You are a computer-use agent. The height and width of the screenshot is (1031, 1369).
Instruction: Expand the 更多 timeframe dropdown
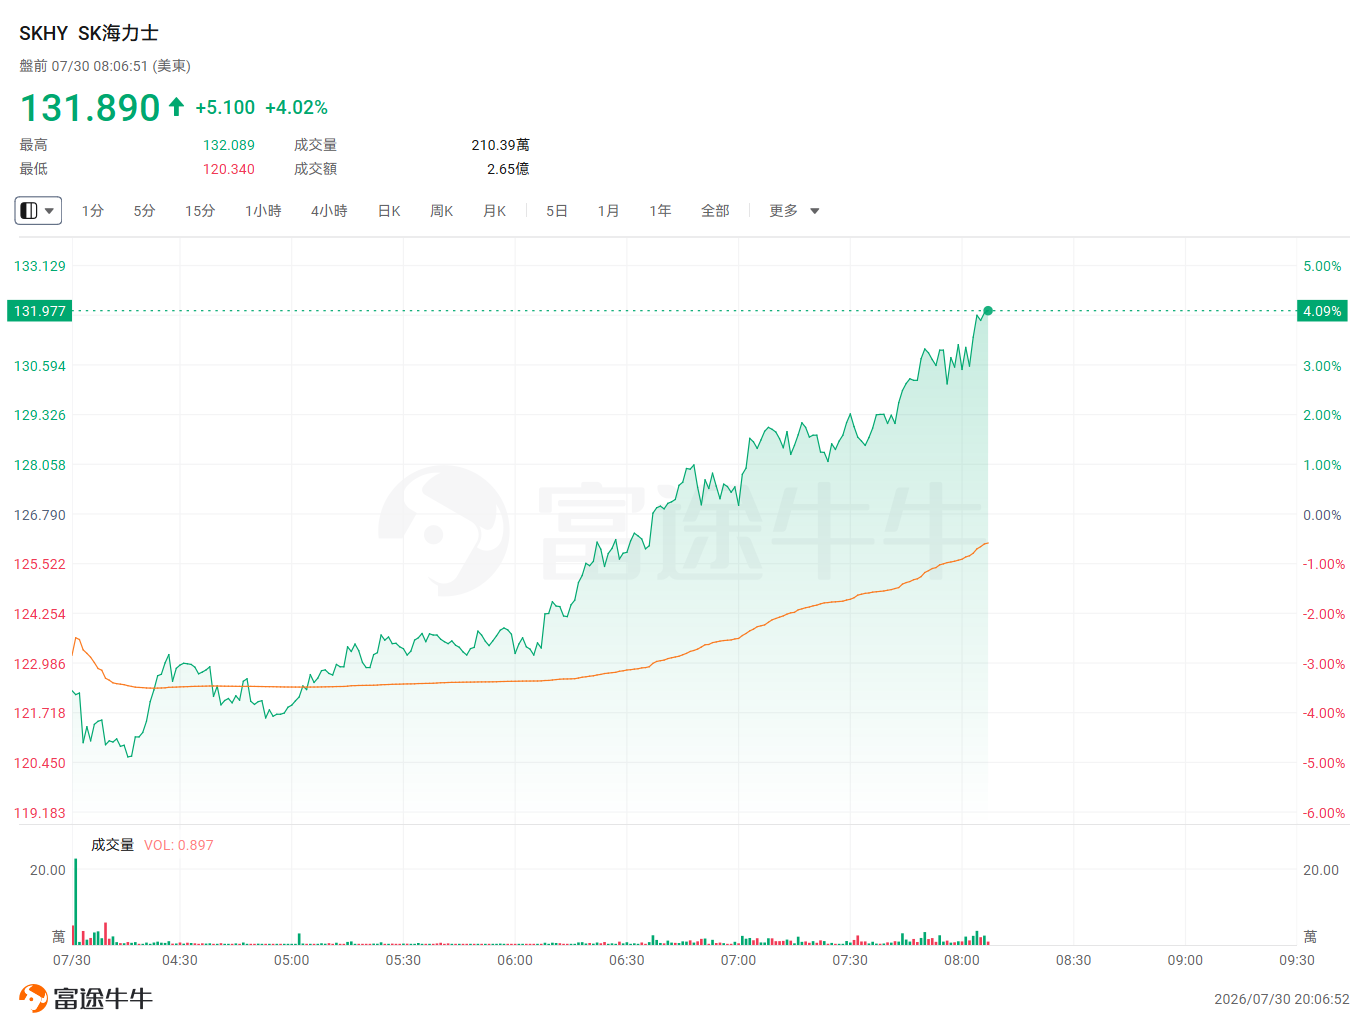[794, 211]
